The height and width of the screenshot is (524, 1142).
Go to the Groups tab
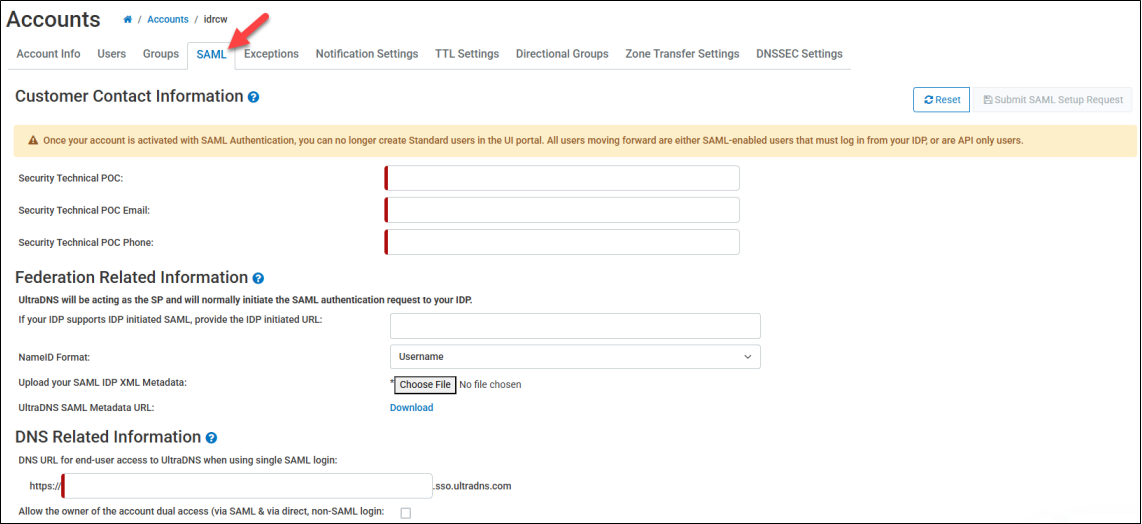click(x=161, y=54)
